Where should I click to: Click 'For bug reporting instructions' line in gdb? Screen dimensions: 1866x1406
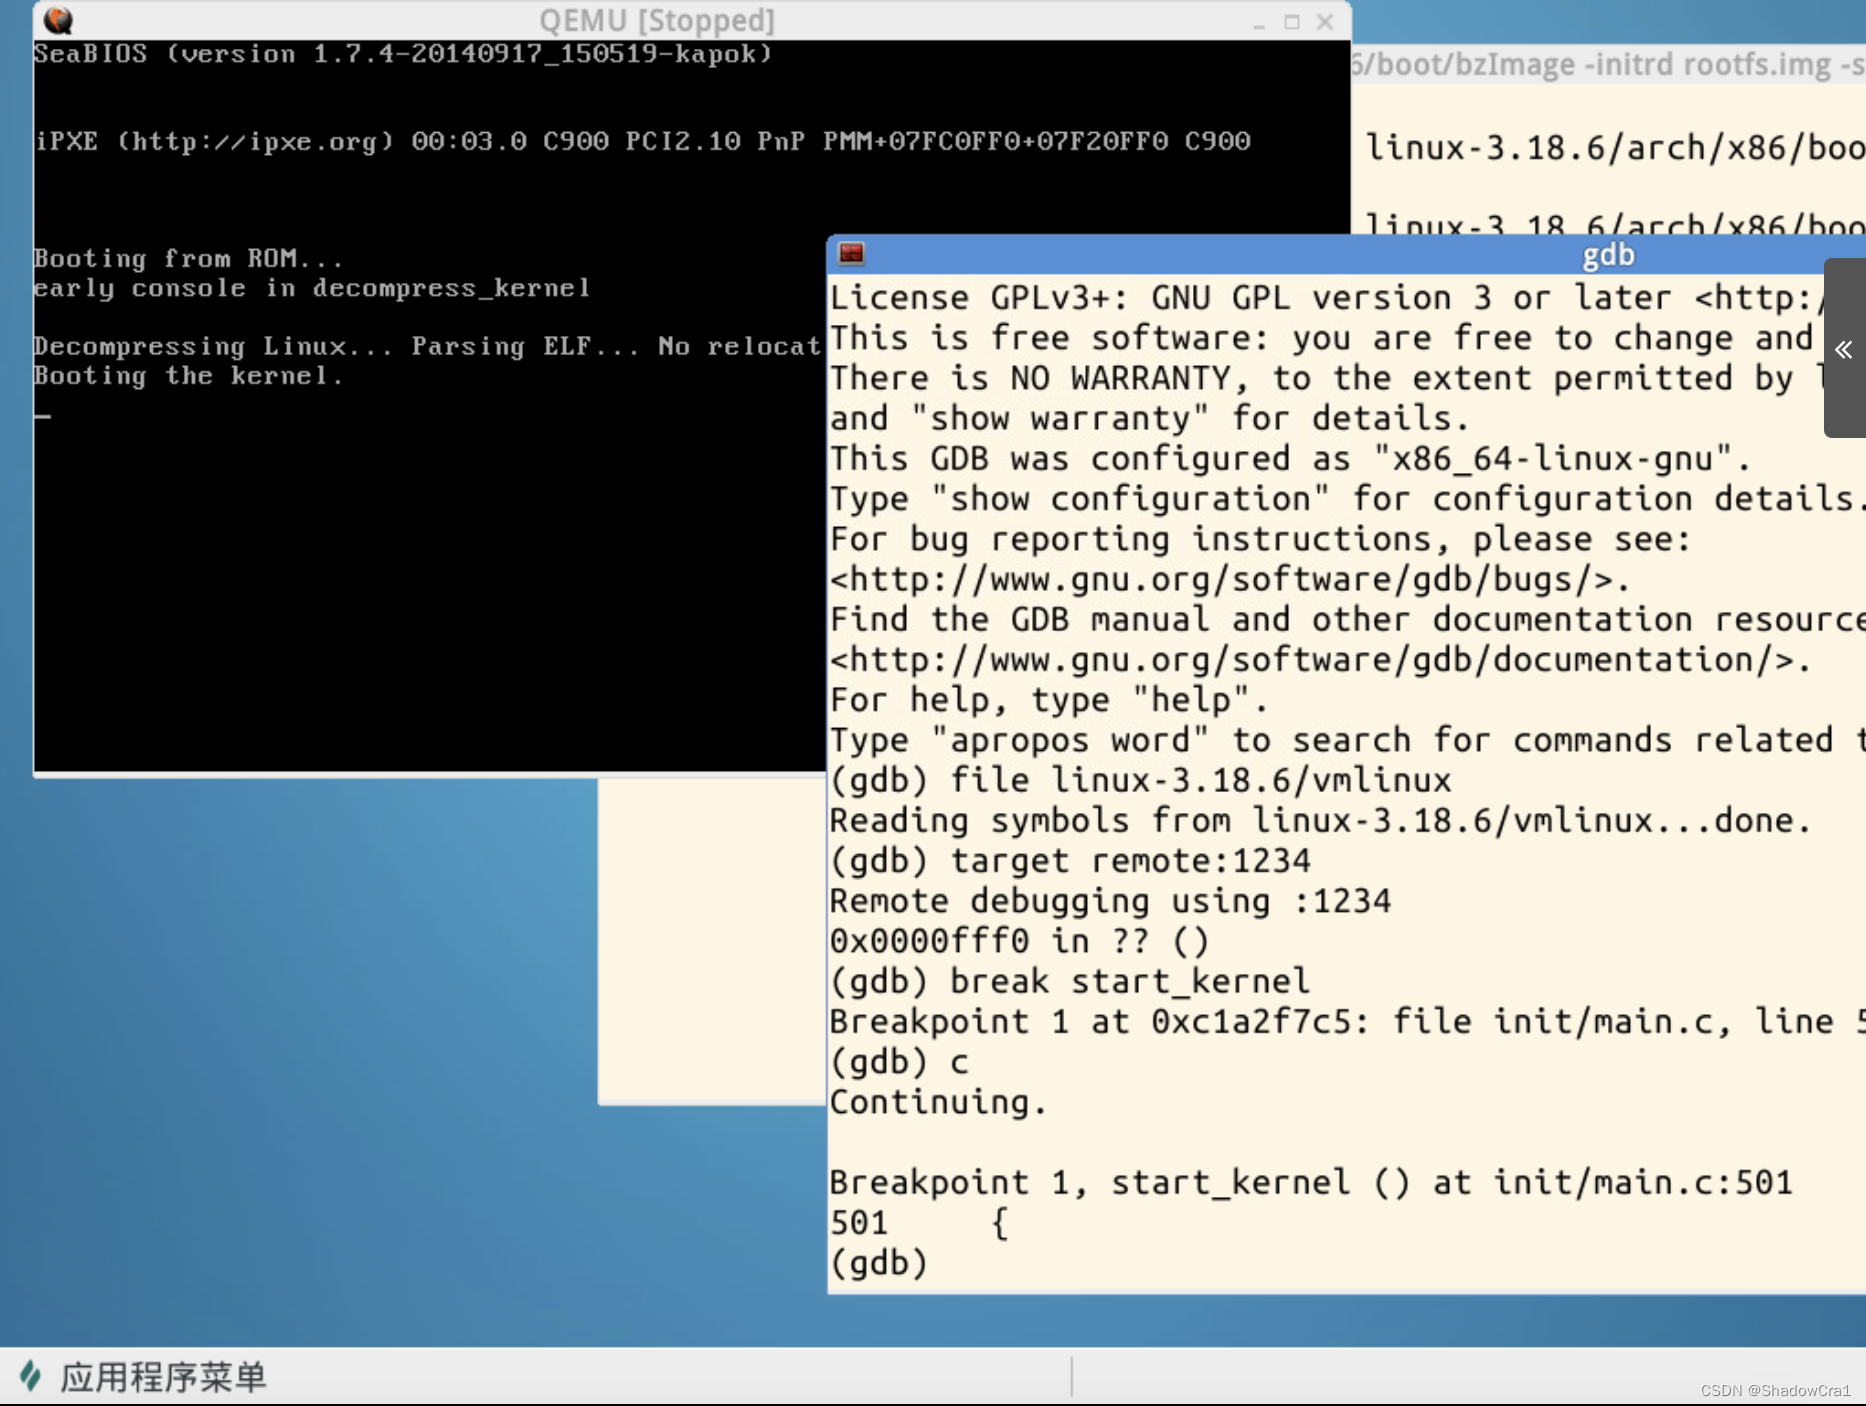tap(1260, 539)
